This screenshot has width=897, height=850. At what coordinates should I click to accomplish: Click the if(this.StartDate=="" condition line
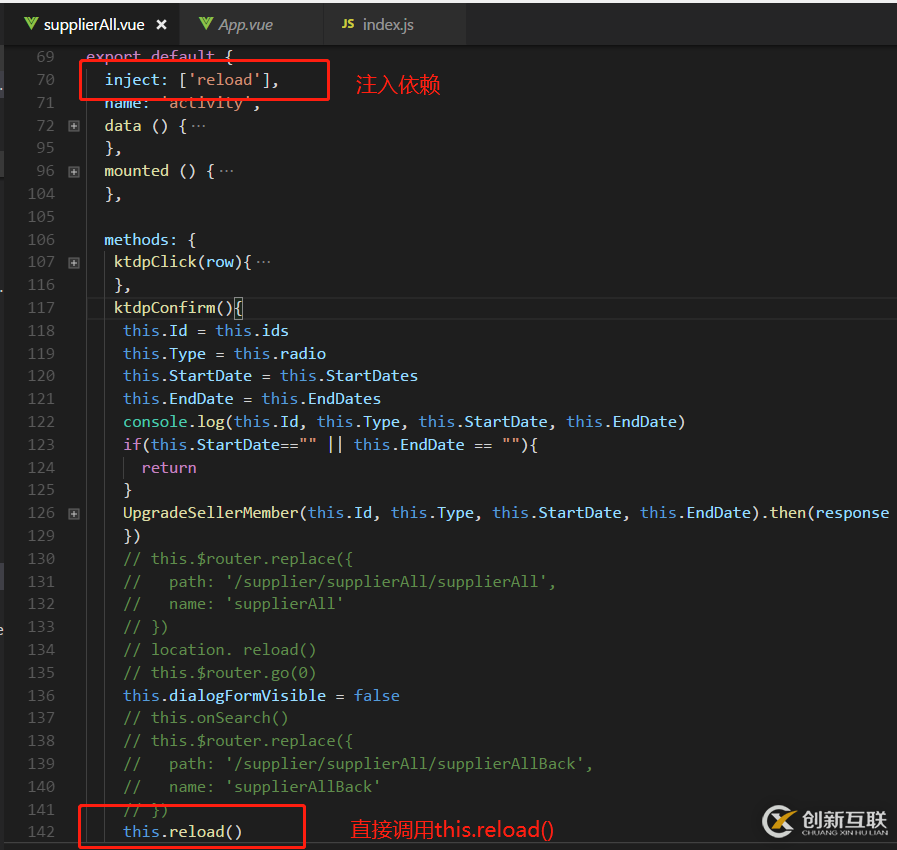331,445
